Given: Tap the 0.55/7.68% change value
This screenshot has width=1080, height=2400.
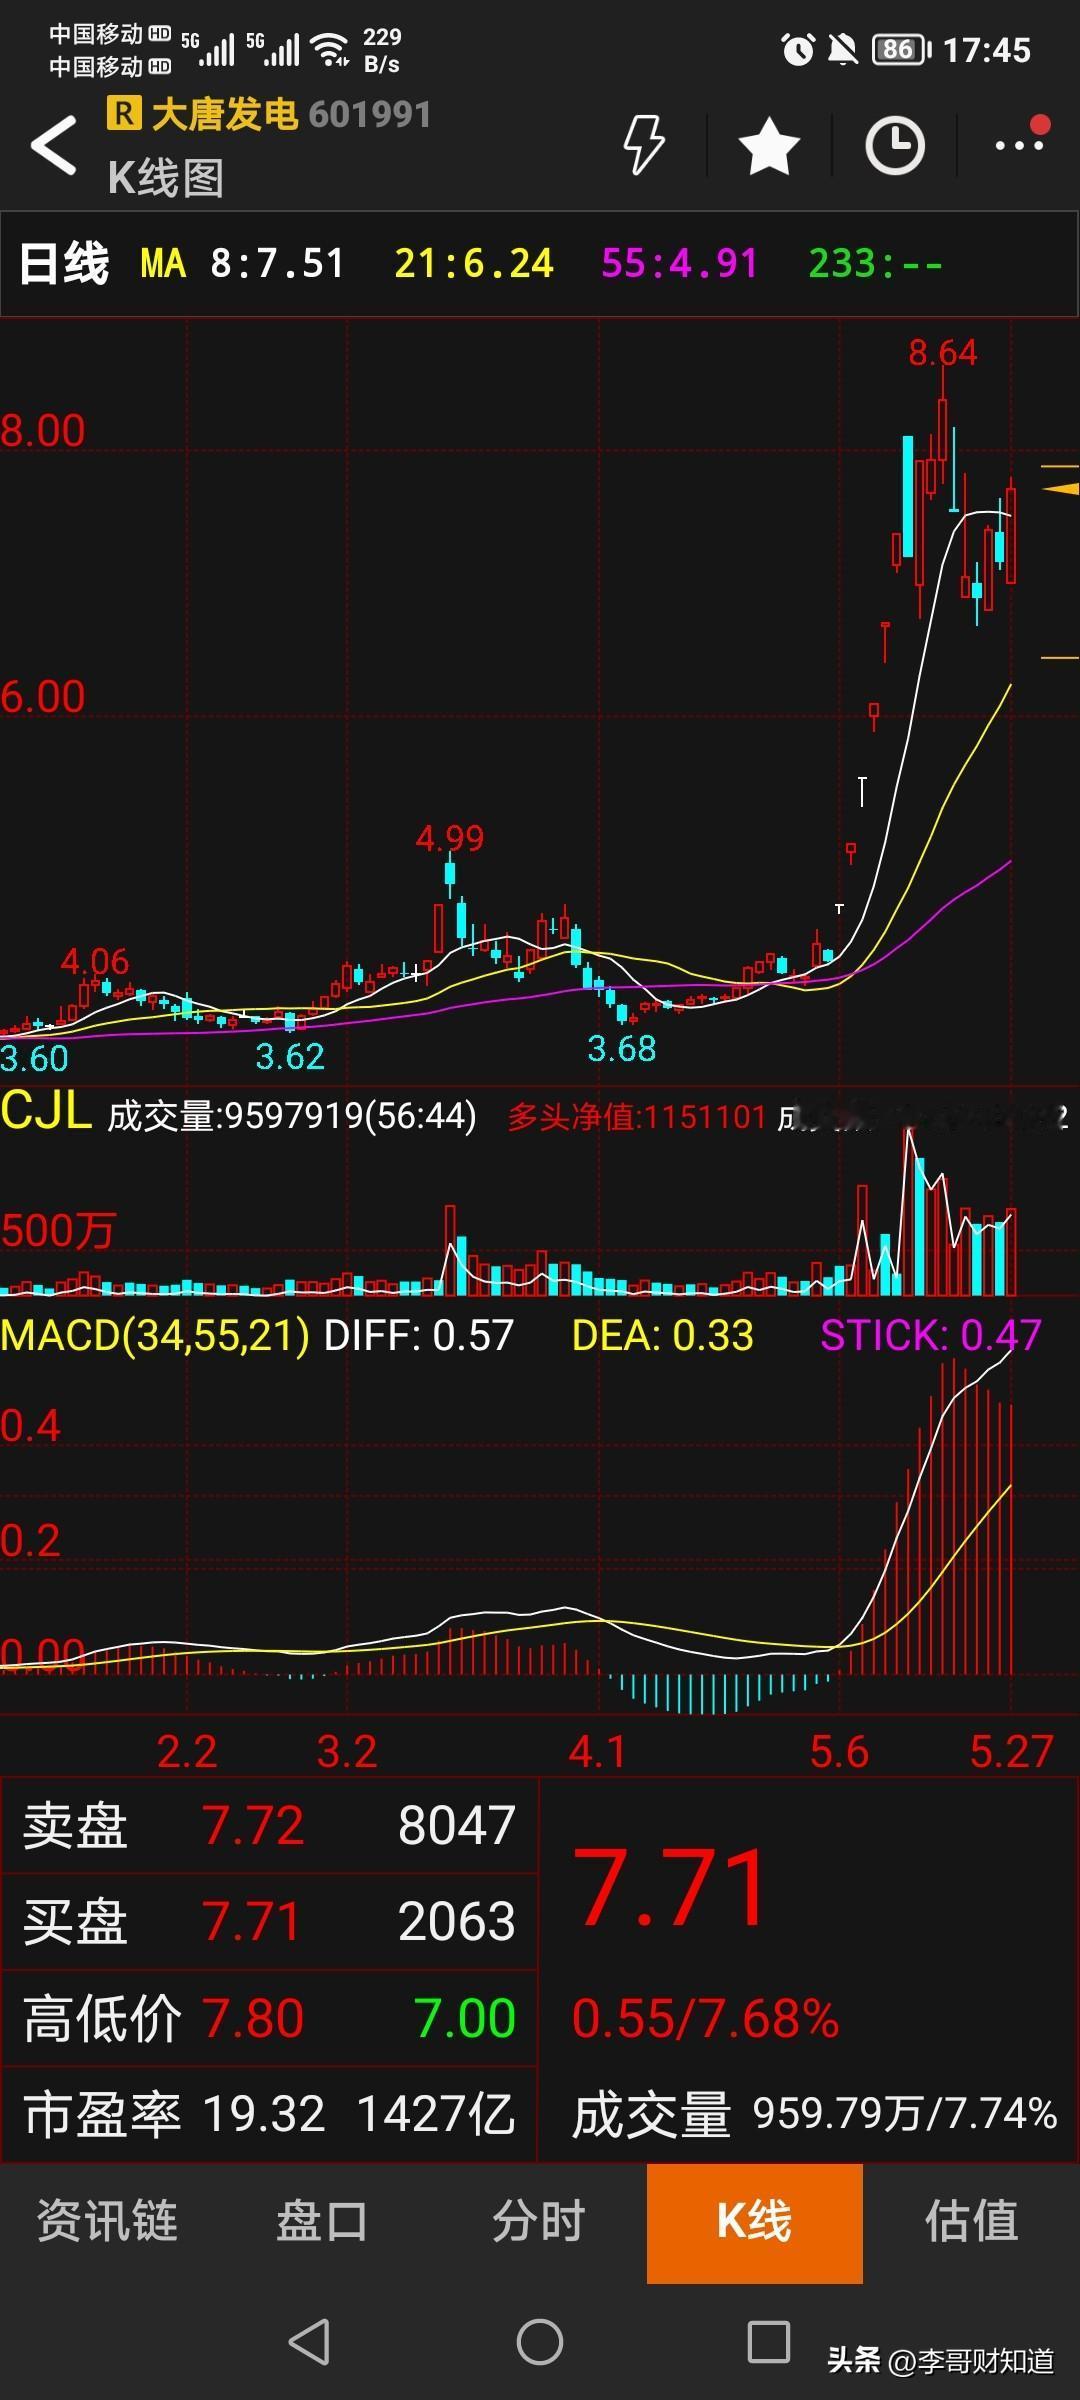Looking at the screenshot, I should tap(705, 2018).
